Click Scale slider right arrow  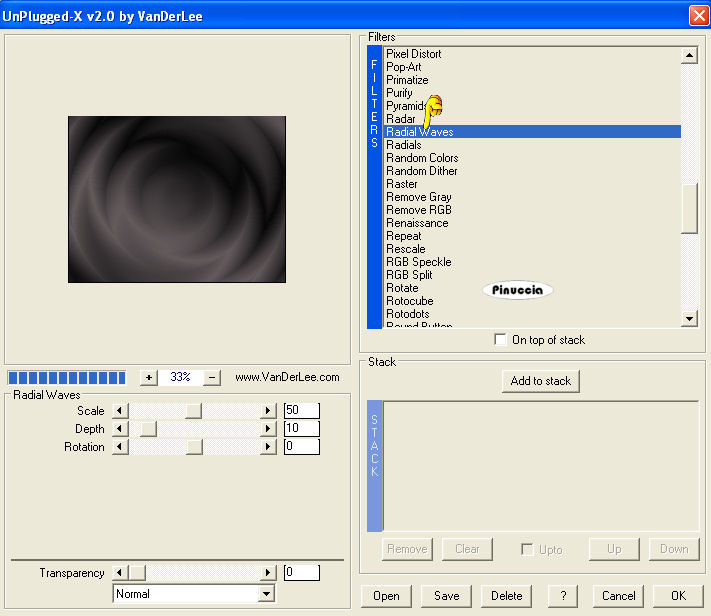(267, 411)
